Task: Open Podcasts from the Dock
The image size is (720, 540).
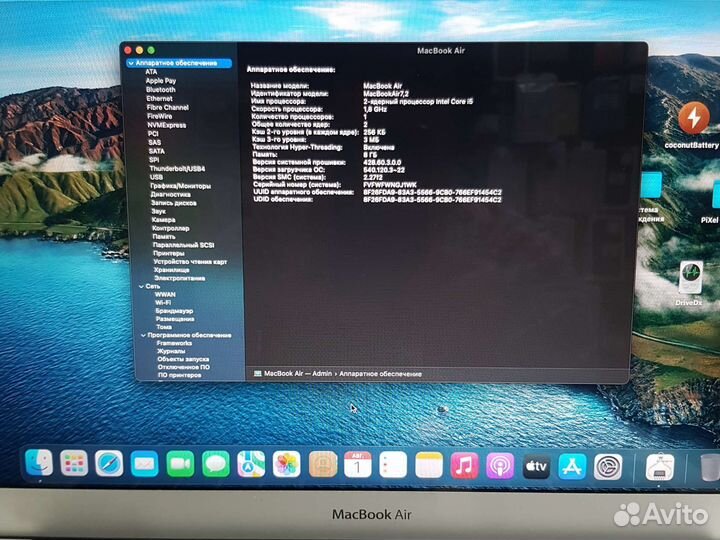Action: (500, 466)
